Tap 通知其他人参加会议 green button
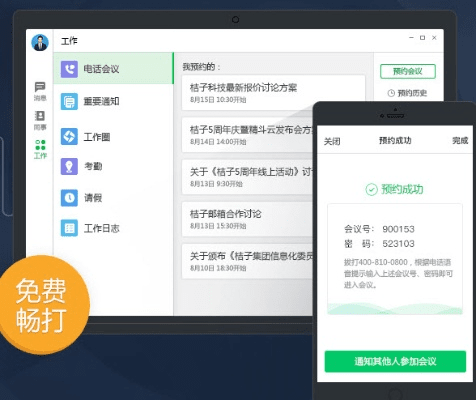The height and width of the screenshot is (400, 476). coord(395,361)
